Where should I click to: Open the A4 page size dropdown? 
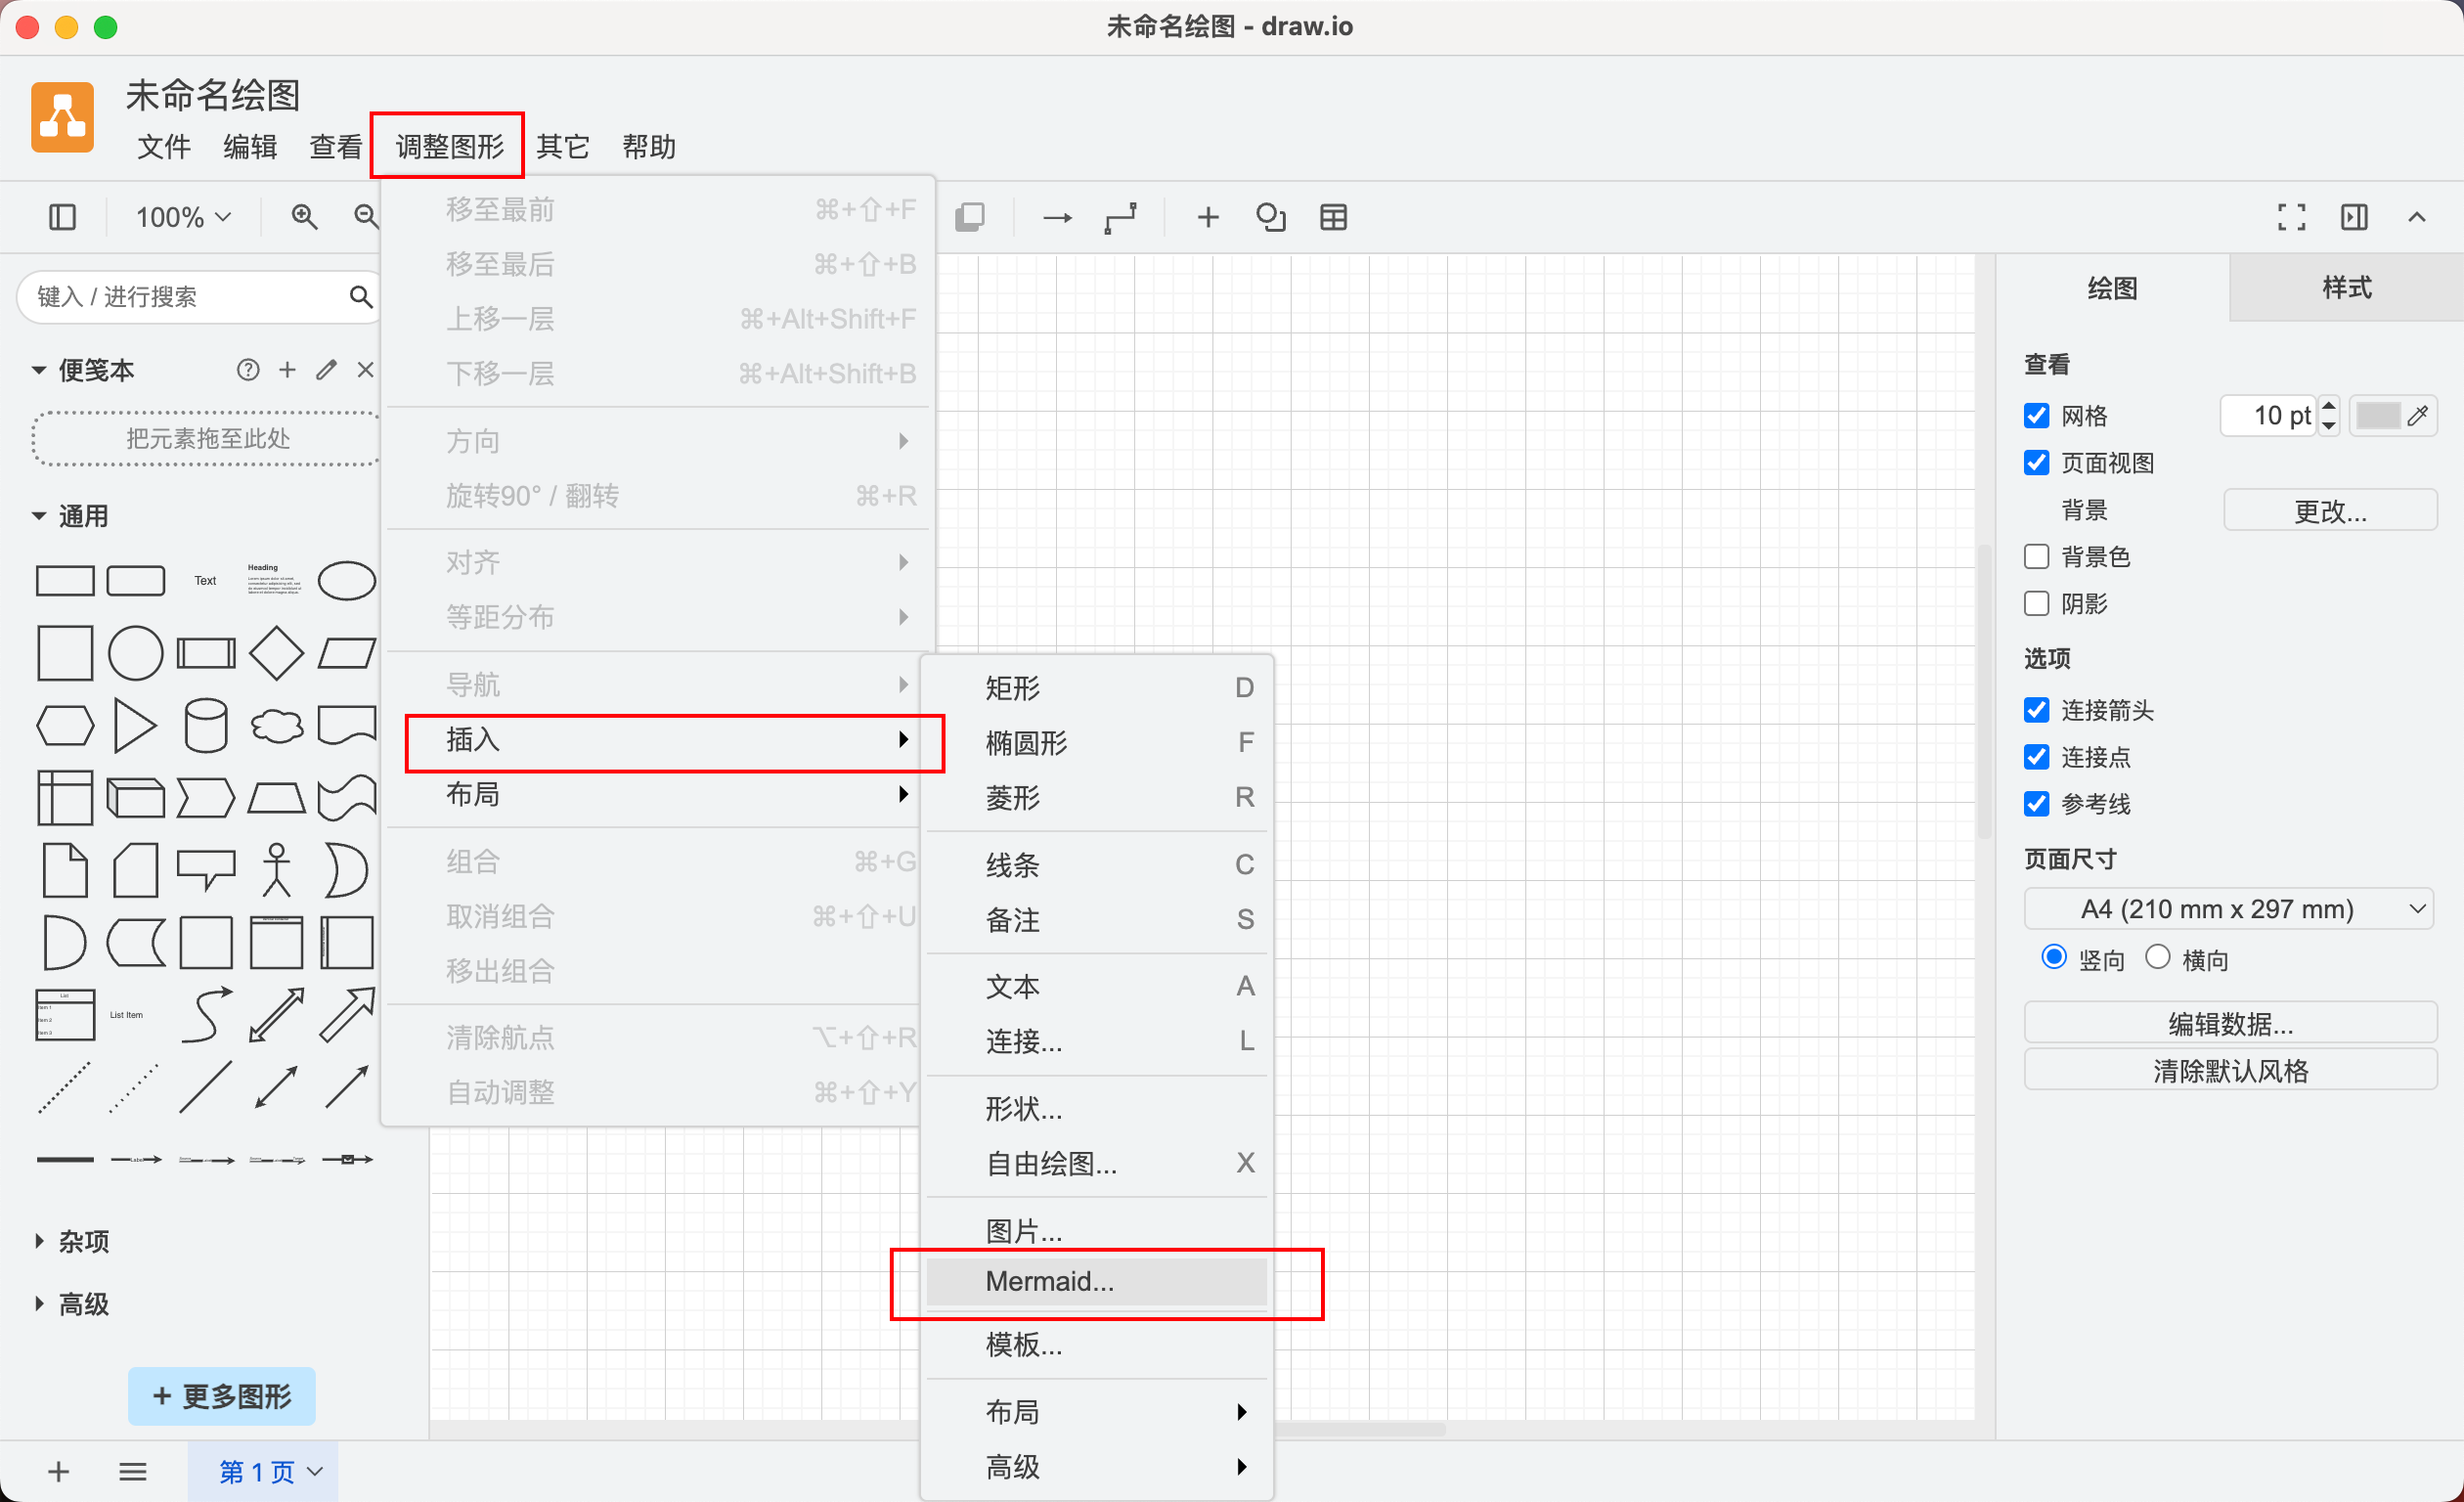coord(2229,909)
